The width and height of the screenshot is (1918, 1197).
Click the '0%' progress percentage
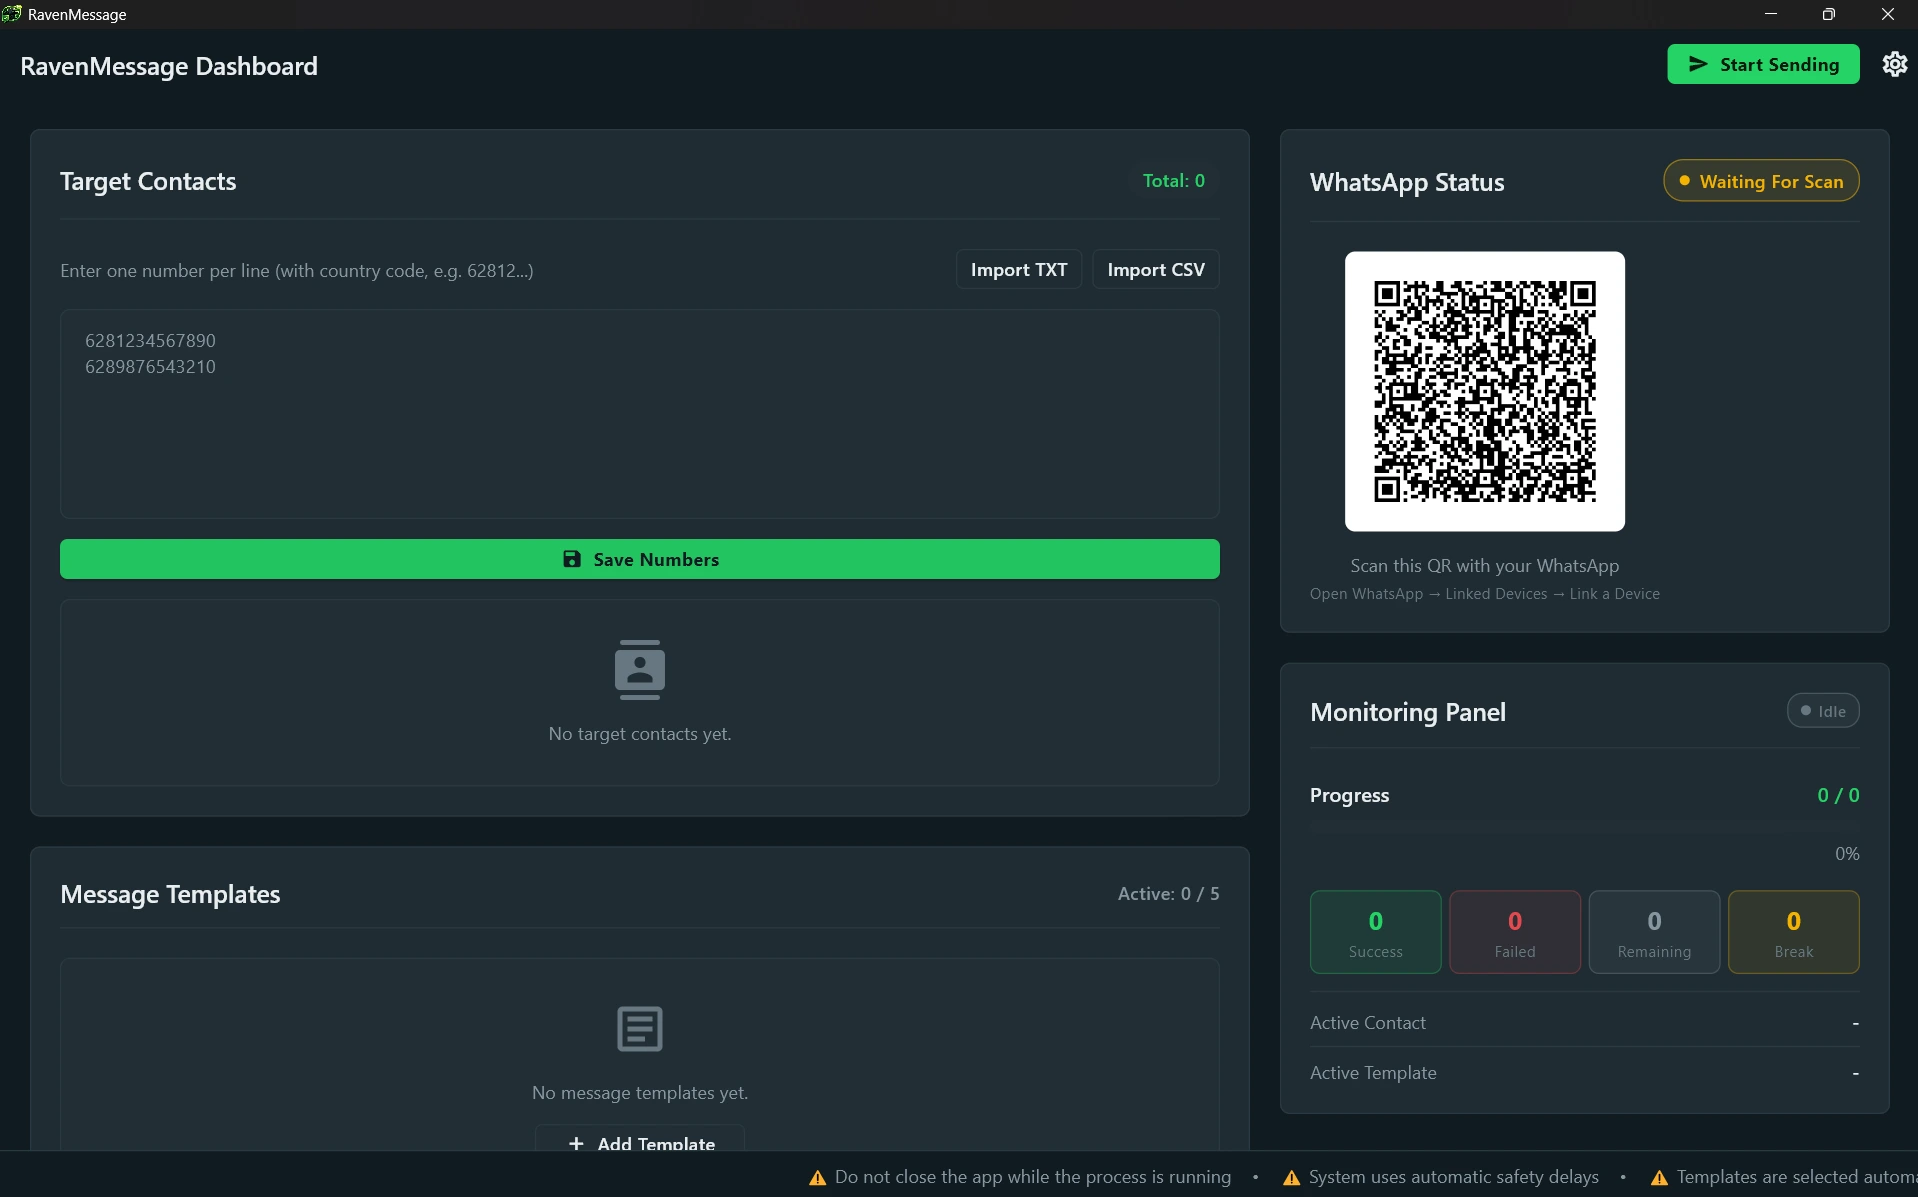pos(1847,854)
